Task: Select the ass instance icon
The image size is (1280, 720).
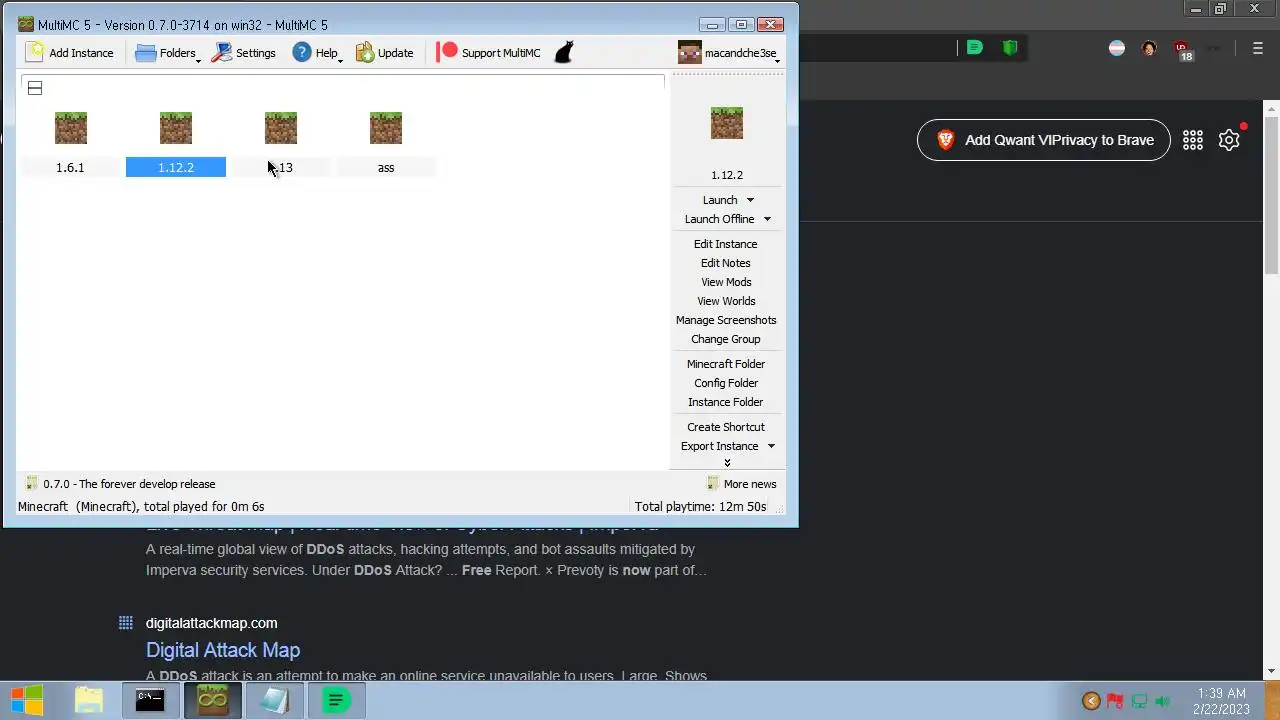Action: (386, 128)
